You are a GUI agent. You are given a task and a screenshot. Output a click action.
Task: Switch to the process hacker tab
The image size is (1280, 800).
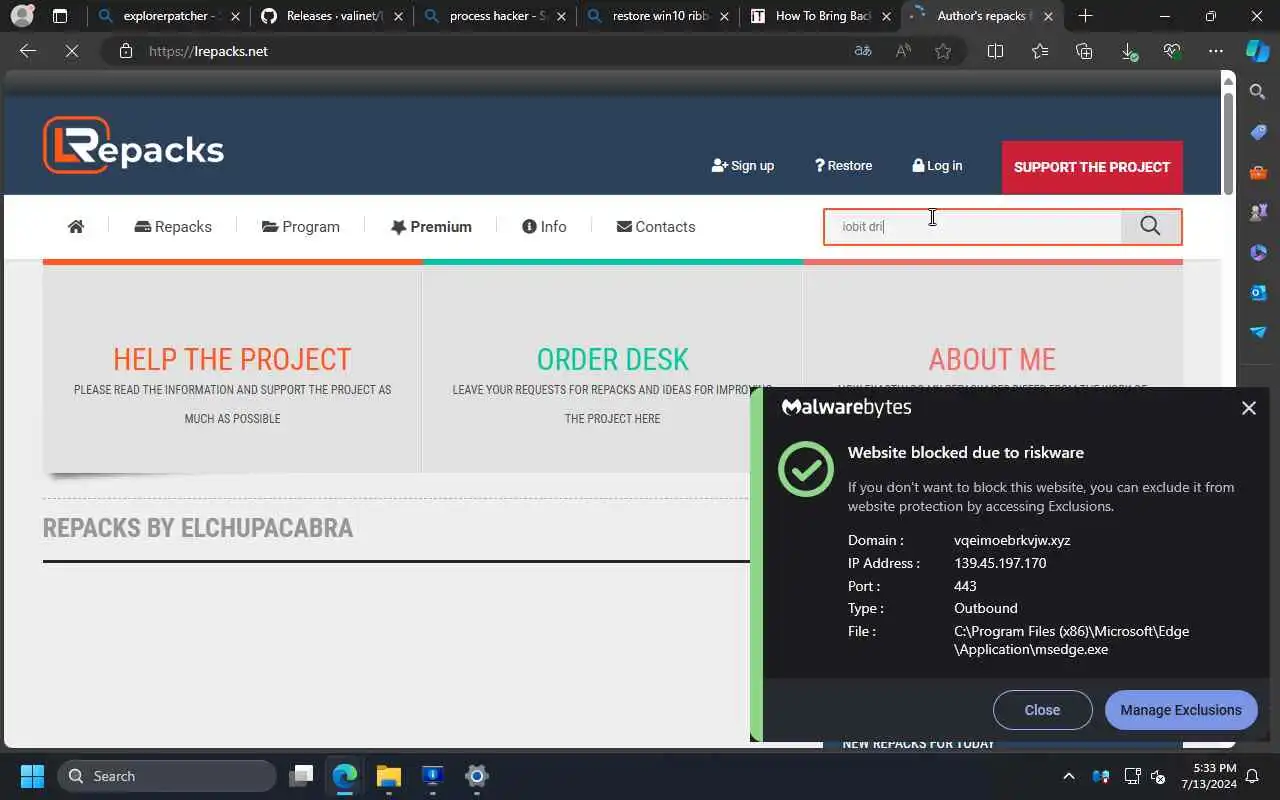point(496,16)
